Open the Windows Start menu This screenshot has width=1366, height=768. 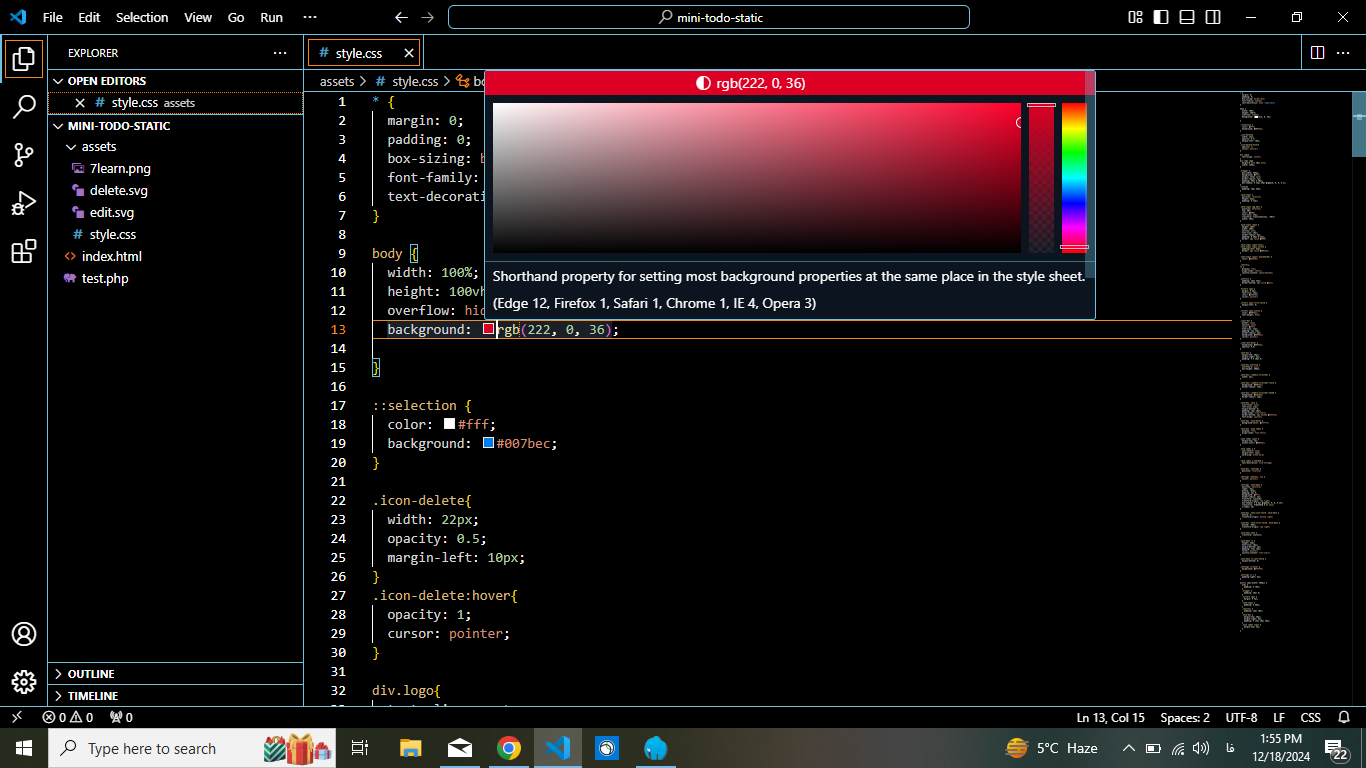pyautogui.click(x=24, y=748)
